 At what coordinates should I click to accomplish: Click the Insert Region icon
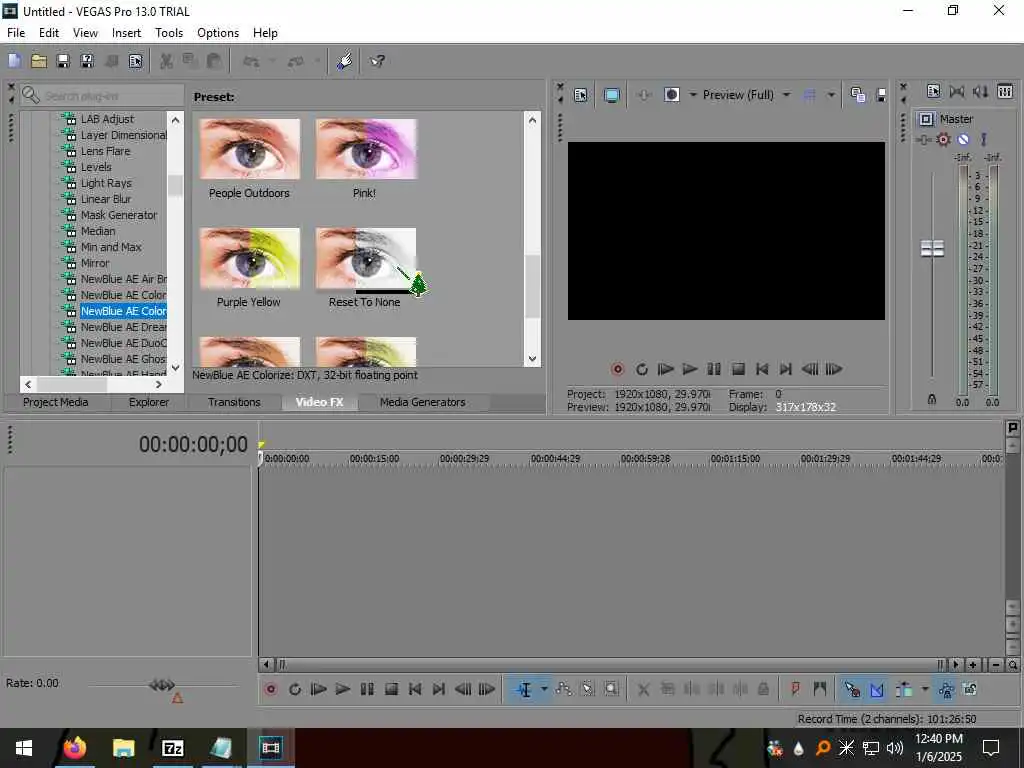point(820,689)
